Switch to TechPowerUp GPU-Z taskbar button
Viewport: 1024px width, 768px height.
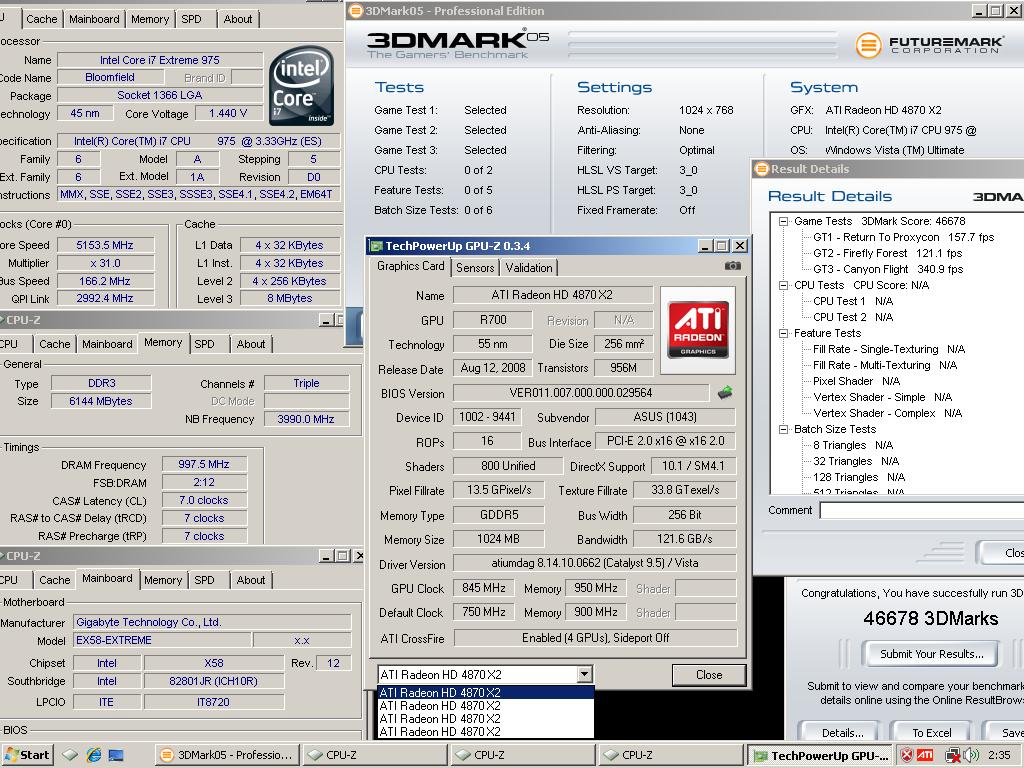822,756
